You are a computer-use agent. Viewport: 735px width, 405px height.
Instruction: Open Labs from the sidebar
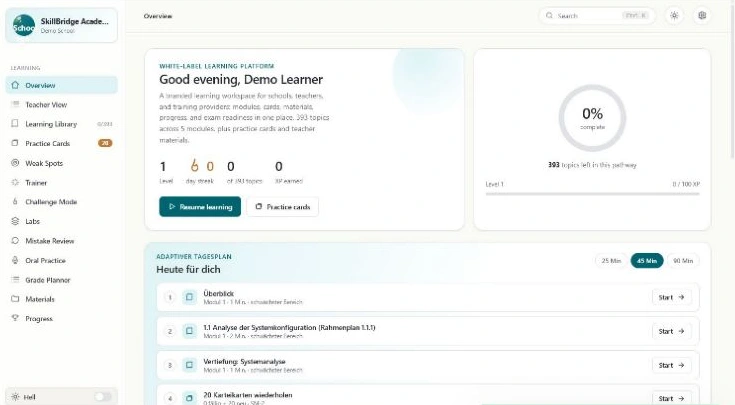61,221
